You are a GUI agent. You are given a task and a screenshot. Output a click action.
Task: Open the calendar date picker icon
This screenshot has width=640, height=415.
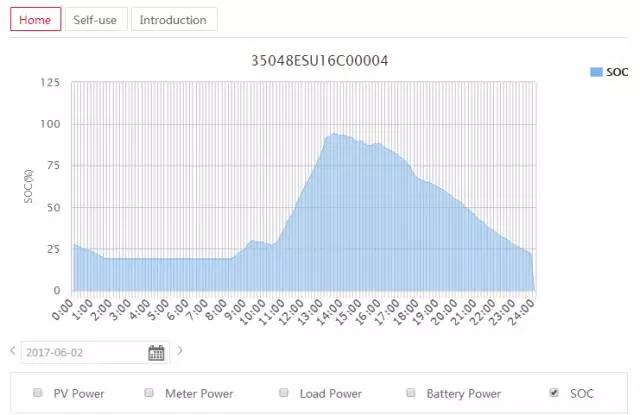click(x=156, y=352)
